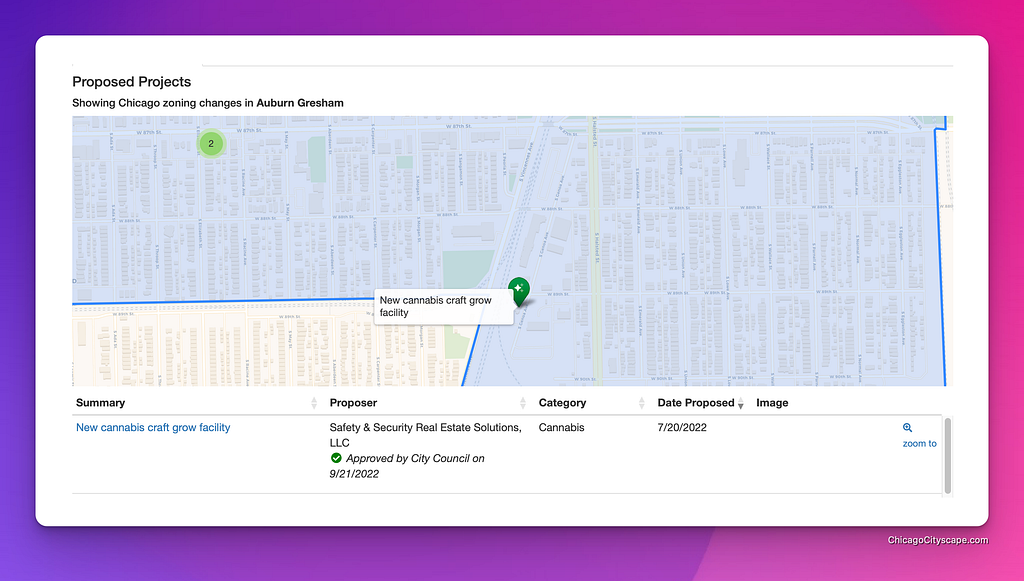
Task: Select the Cannabis category cell
Action: [x=562, y=428]
